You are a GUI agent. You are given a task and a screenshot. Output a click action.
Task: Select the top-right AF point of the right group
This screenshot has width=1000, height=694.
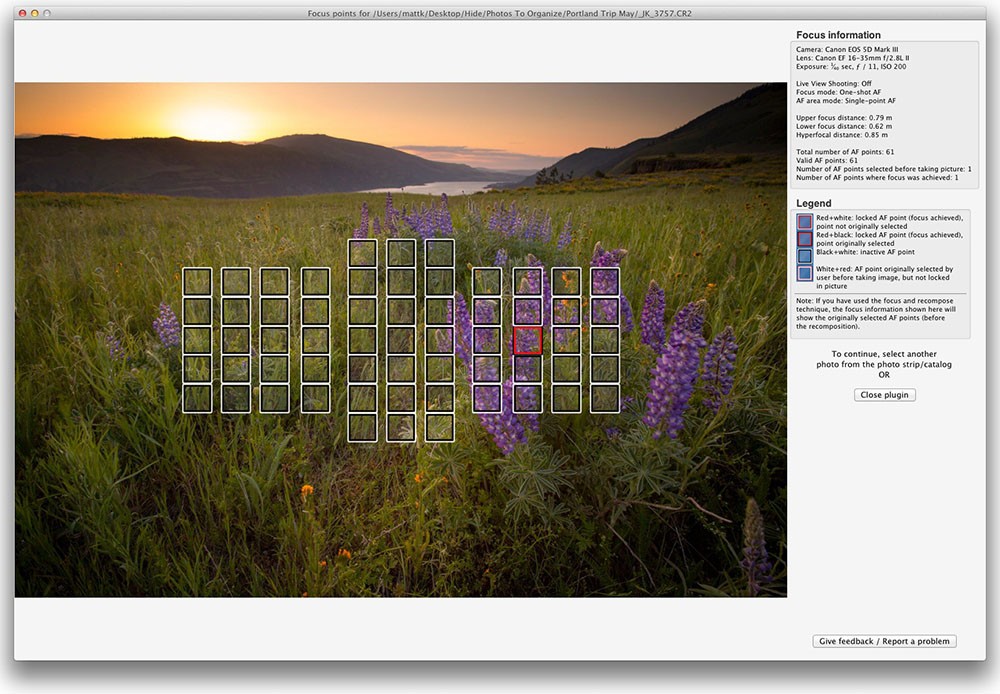pyautogui.click(x=604, y=282)
